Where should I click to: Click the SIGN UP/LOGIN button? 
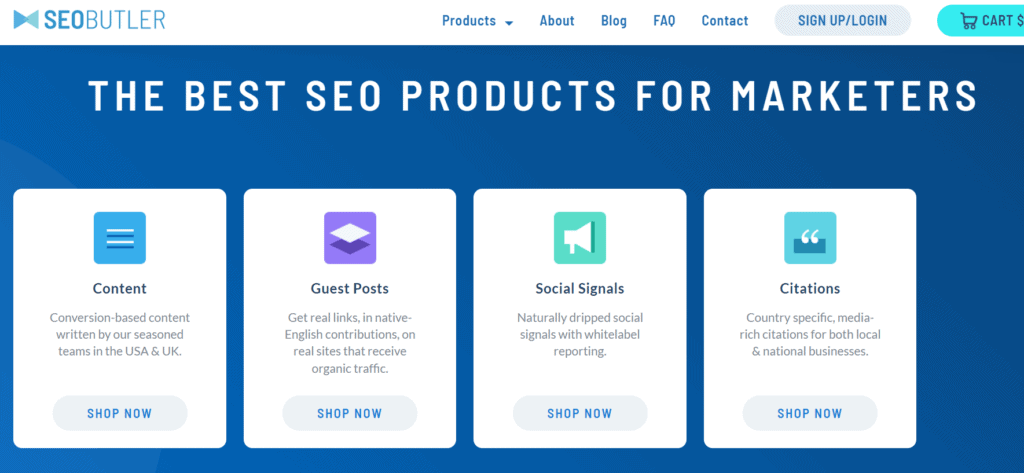[x=842, y=20]
